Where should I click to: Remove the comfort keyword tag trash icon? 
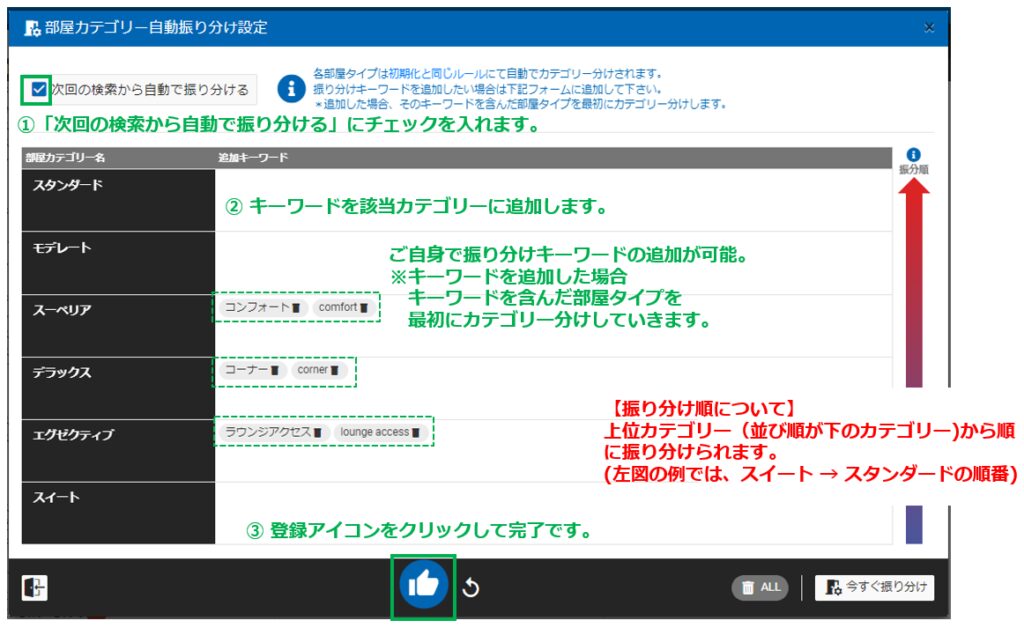coord(365,308)
